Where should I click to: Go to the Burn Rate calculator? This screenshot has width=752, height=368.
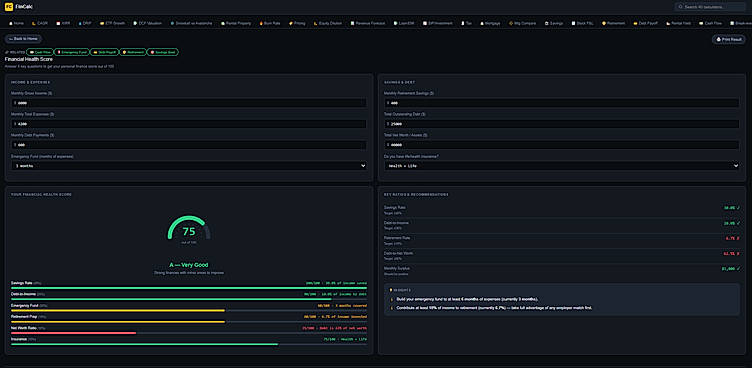269,23
